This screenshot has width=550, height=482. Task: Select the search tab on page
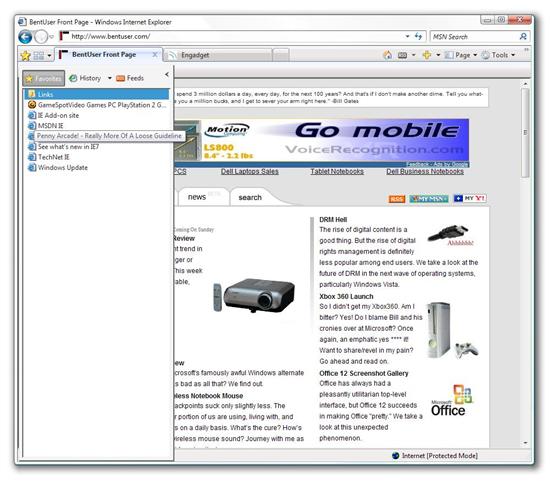pos(250,198)
